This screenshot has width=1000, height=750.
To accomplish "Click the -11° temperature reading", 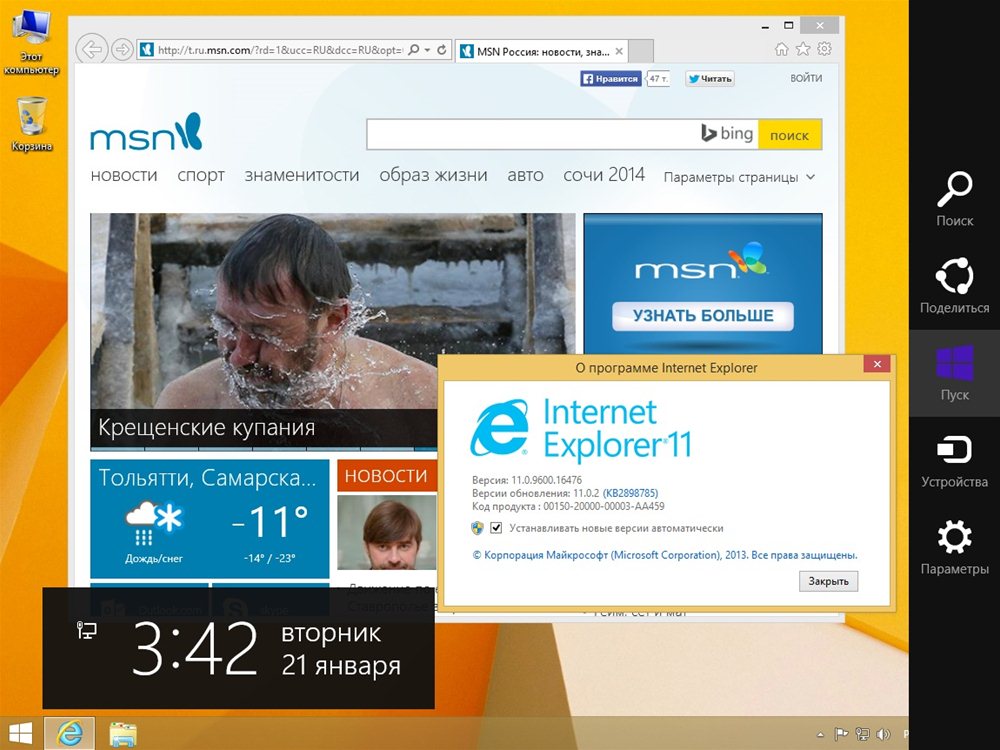I will click(x=270, y=522).
